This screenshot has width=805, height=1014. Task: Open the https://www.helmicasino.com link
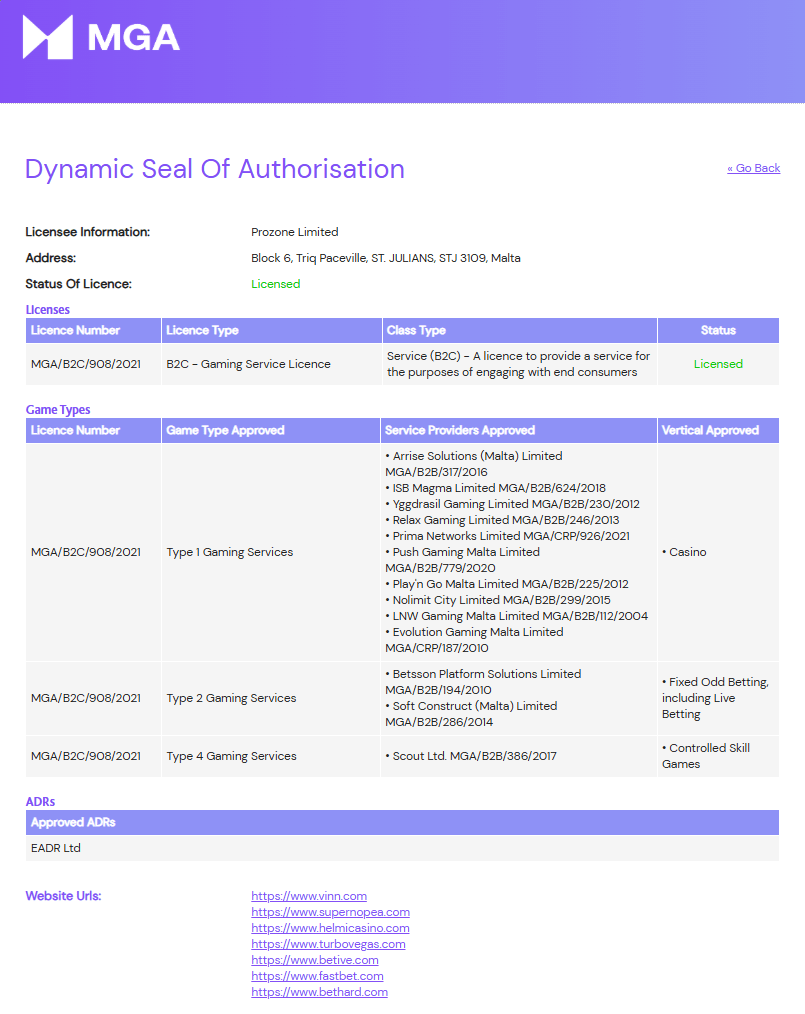coord(330,928)
